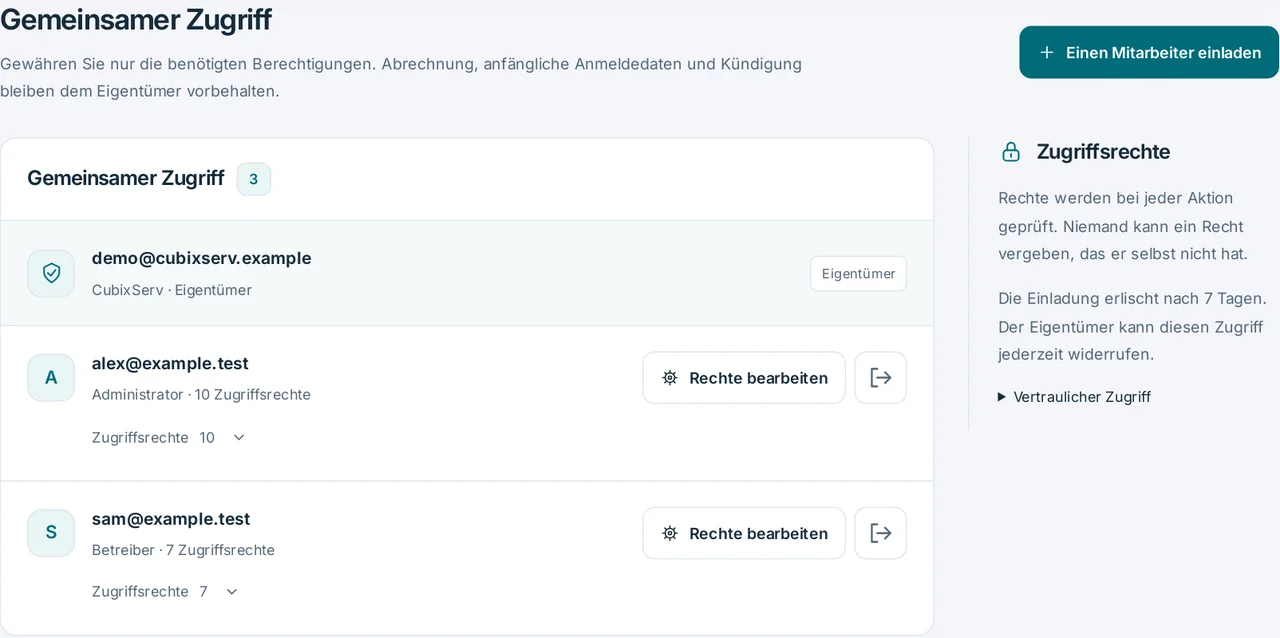Invite a collaborator with Einen Mitarbeiter einladen
The image size is (1280, 638).
tap(1149, 52)
